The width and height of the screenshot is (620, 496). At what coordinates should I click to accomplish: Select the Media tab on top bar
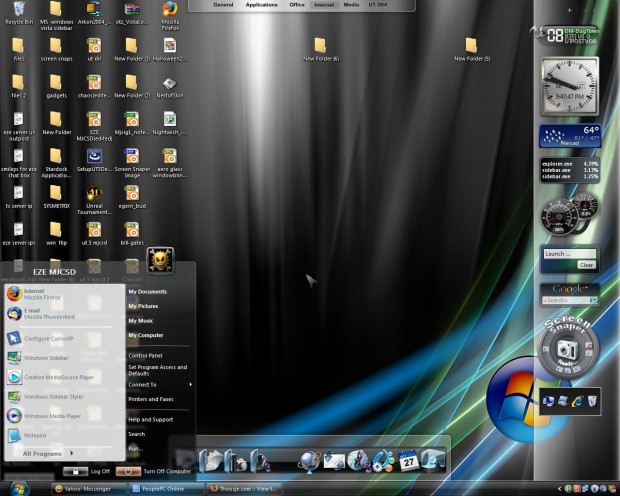351,5
